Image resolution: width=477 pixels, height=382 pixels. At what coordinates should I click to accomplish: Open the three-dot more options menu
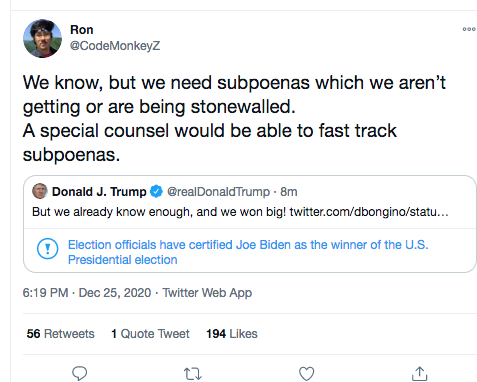point(469,29)
